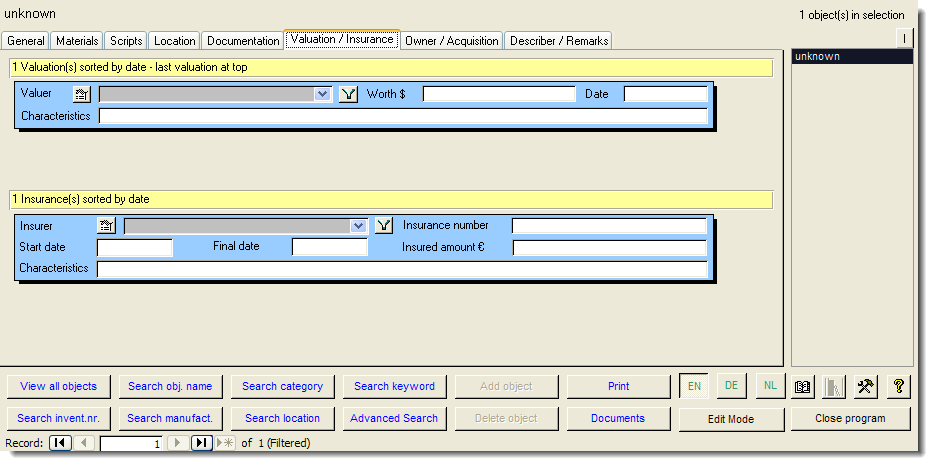Jump to the first record
926x459 pixels.
point(60,443)
